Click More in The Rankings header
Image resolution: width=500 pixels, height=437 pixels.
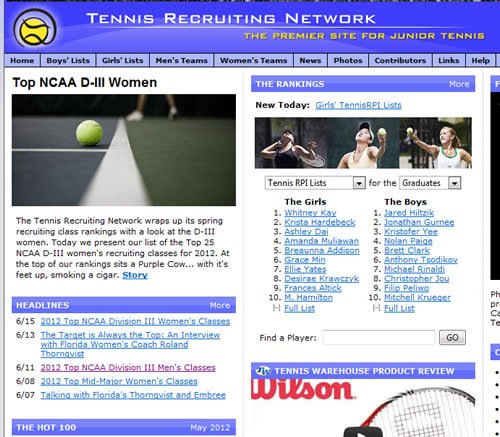459,84
